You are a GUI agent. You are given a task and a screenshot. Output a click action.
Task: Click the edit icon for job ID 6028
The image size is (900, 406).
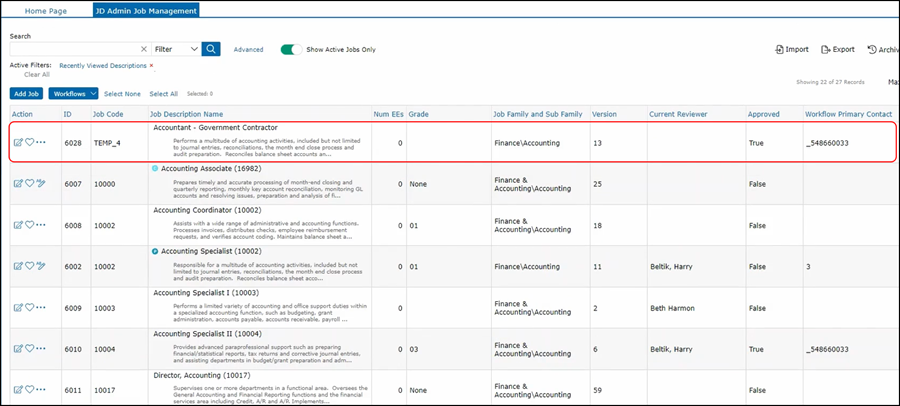click(18, 143)
